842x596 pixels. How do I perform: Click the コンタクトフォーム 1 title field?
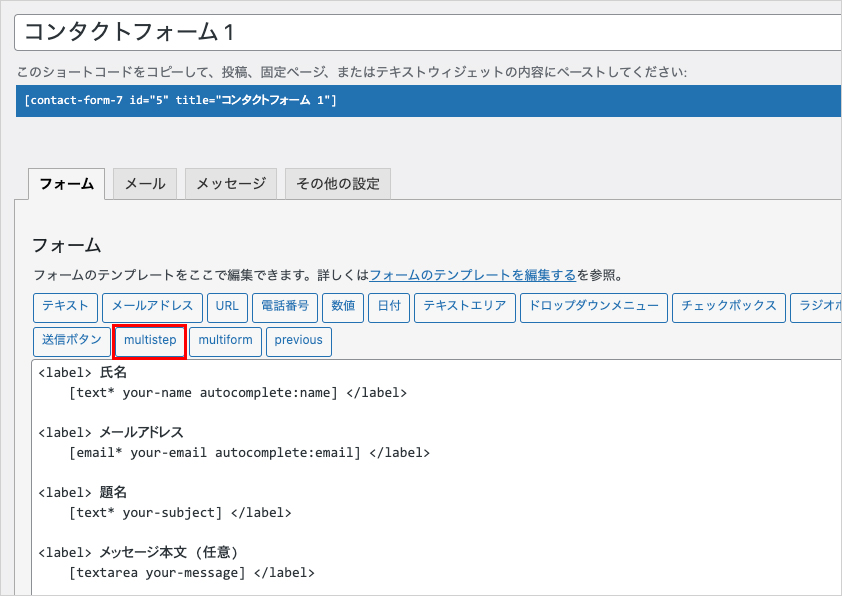(428, 32)
